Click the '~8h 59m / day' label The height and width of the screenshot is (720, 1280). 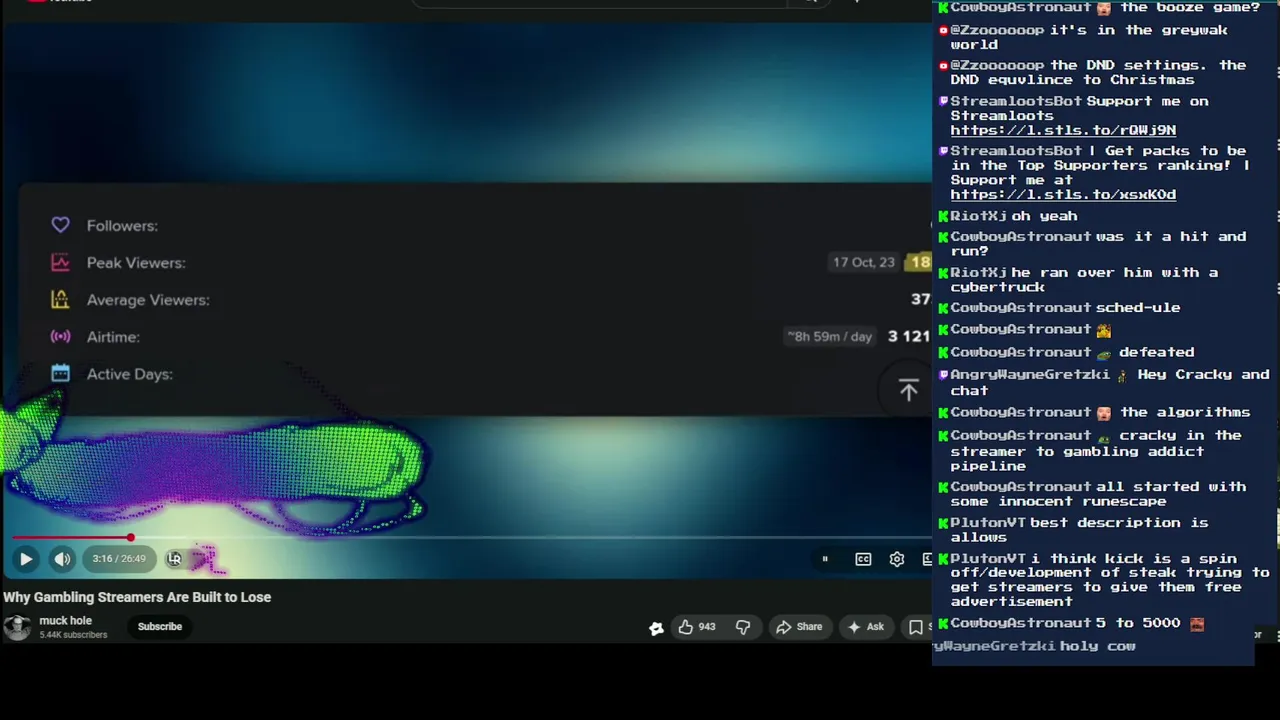829,337
